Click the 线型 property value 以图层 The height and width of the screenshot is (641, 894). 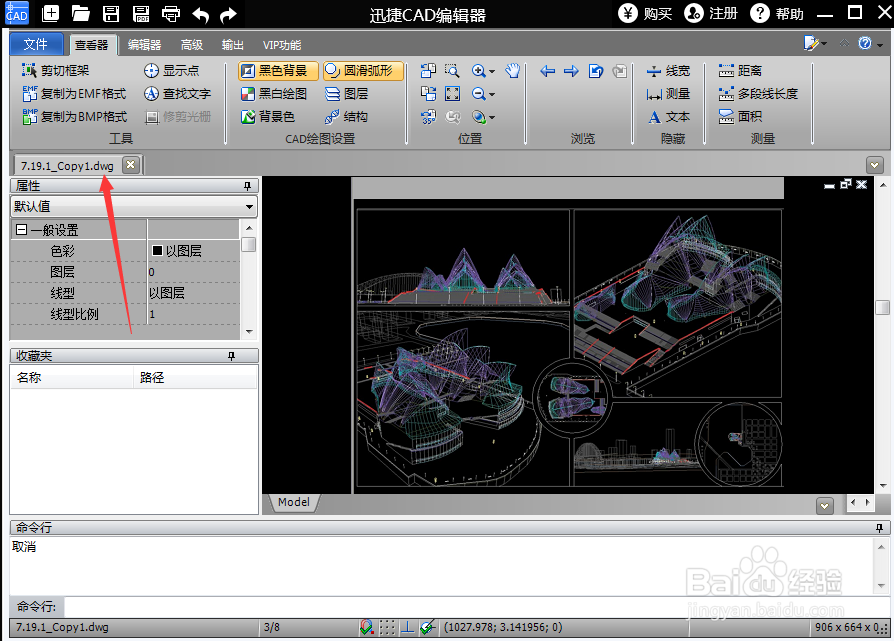tap(194, 293)
